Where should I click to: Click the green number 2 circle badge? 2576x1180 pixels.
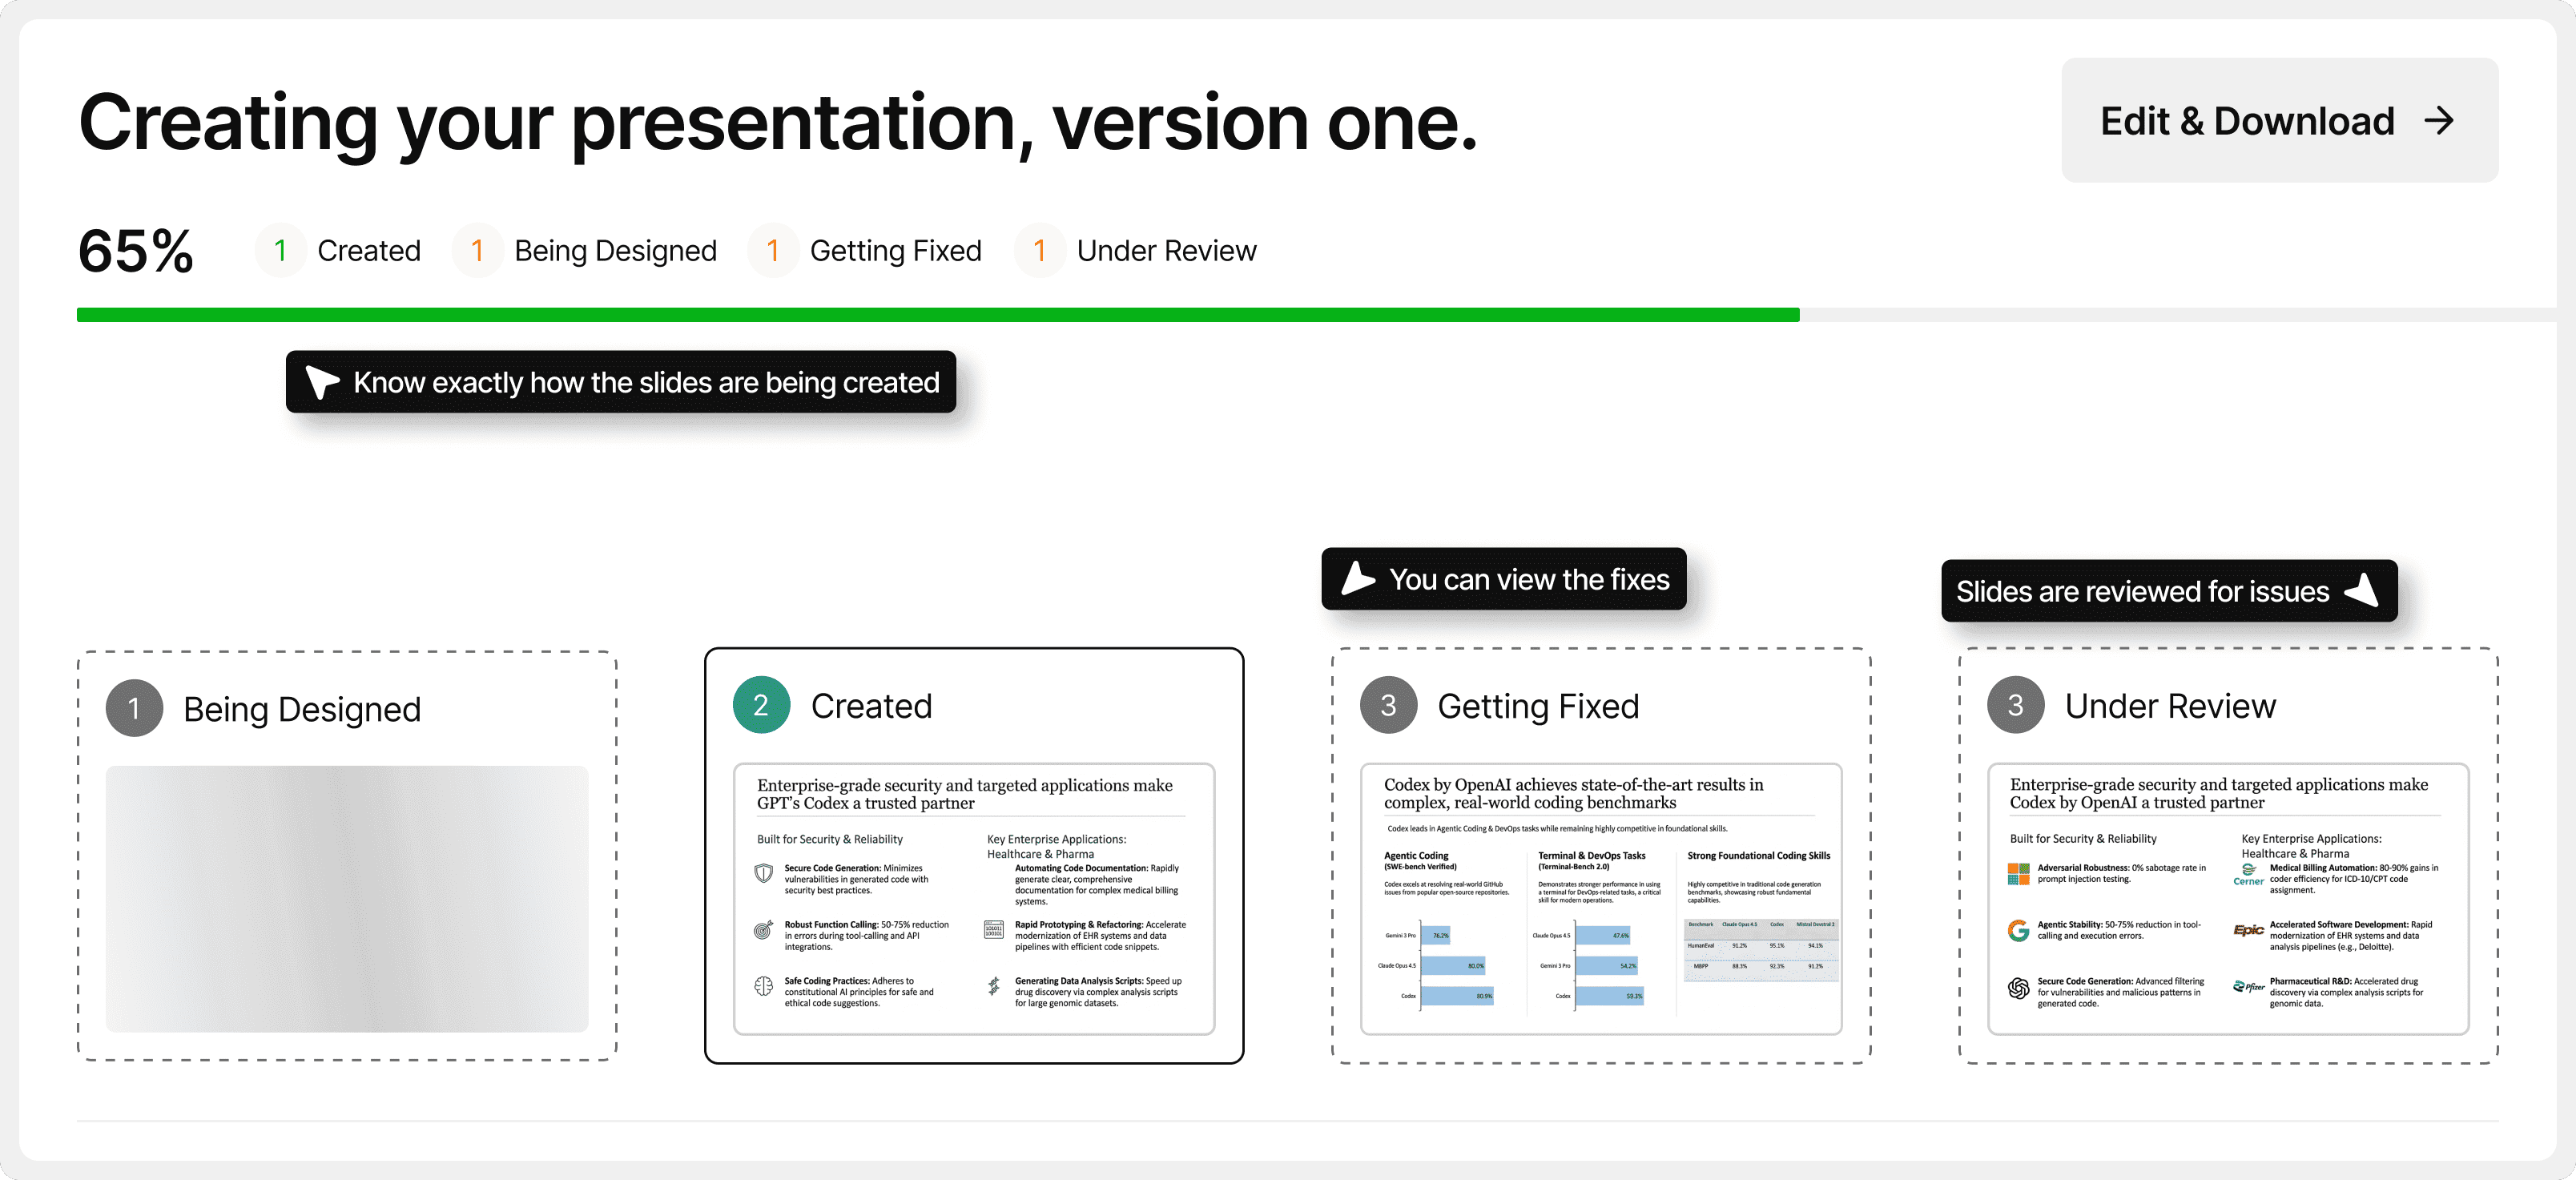pyautogui.click(x=761, y=706)
